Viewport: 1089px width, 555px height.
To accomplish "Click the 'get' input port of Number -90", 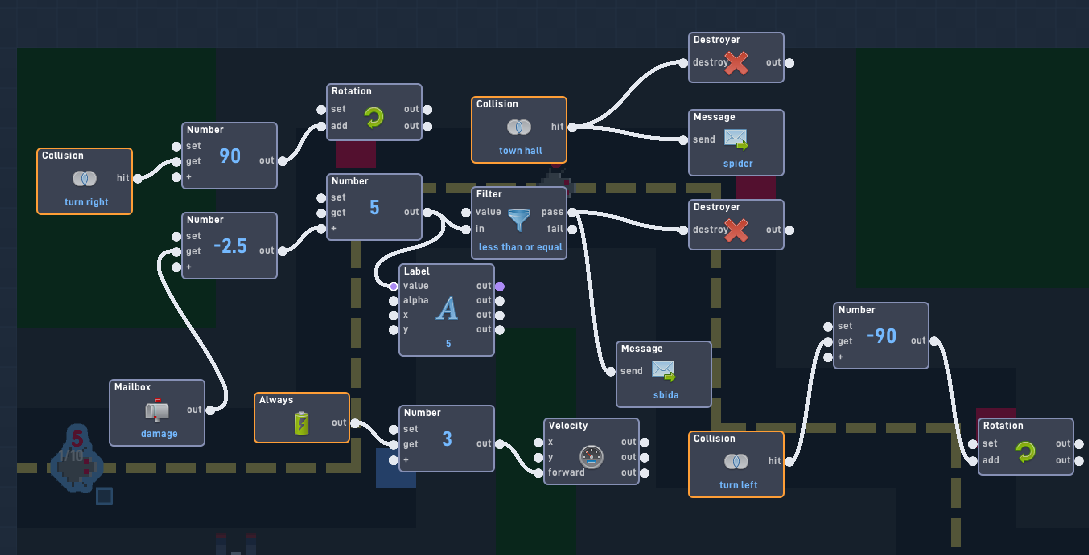I will (828, 341).
